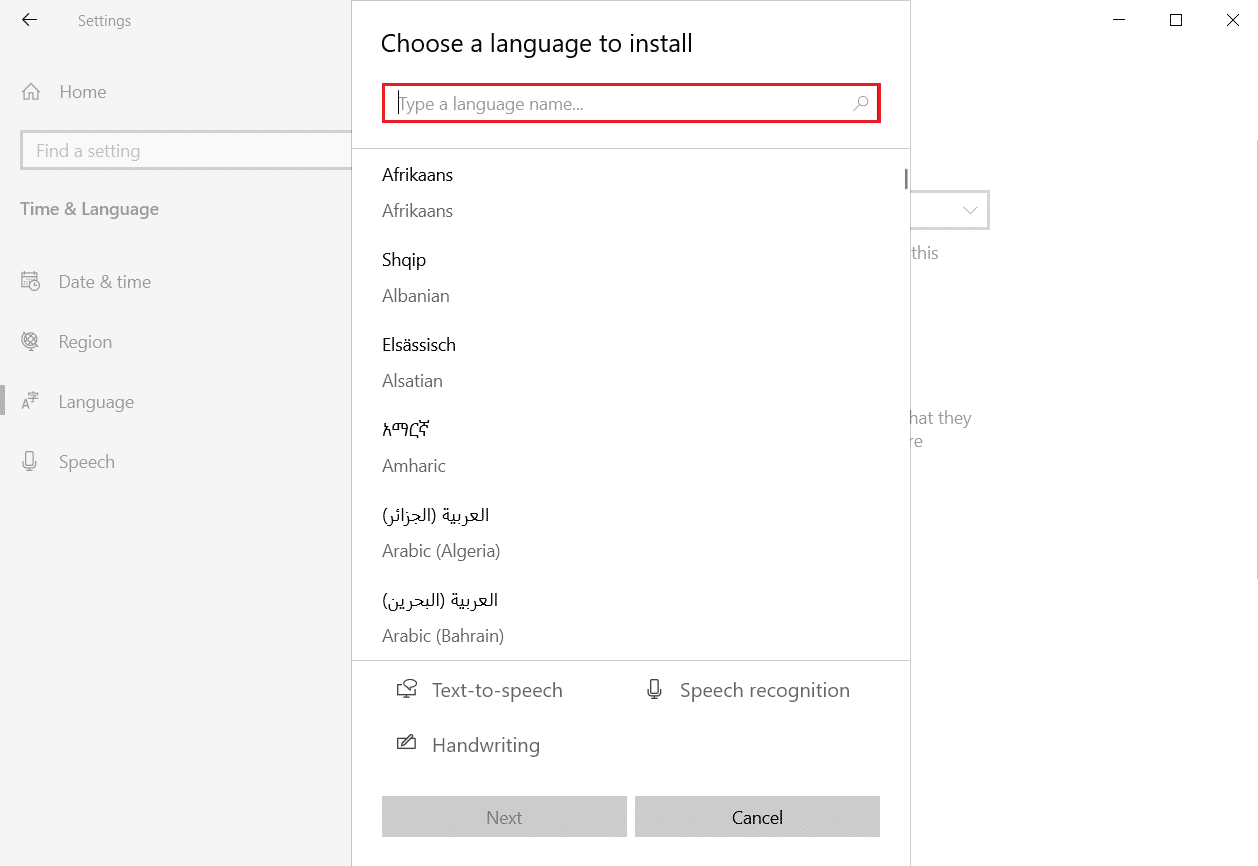Open the Home settings page
This screenshot has height=866, width=1258.
pos(83,92)
